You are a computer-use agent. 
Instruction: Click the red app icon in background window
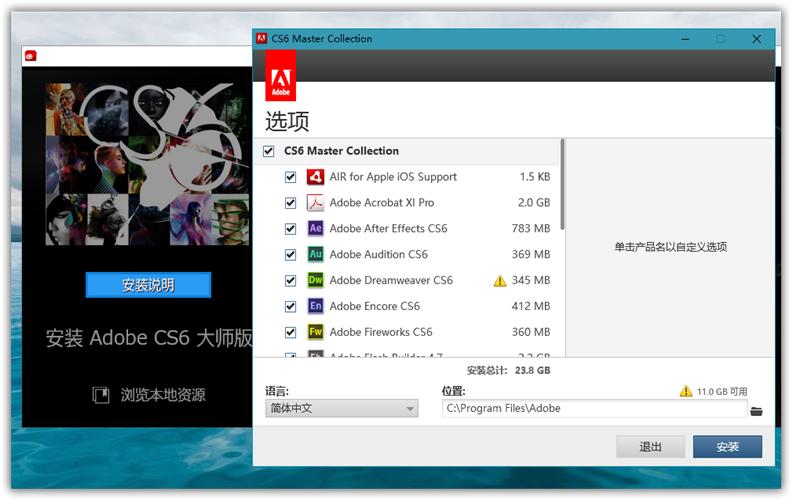click(31, 56)
